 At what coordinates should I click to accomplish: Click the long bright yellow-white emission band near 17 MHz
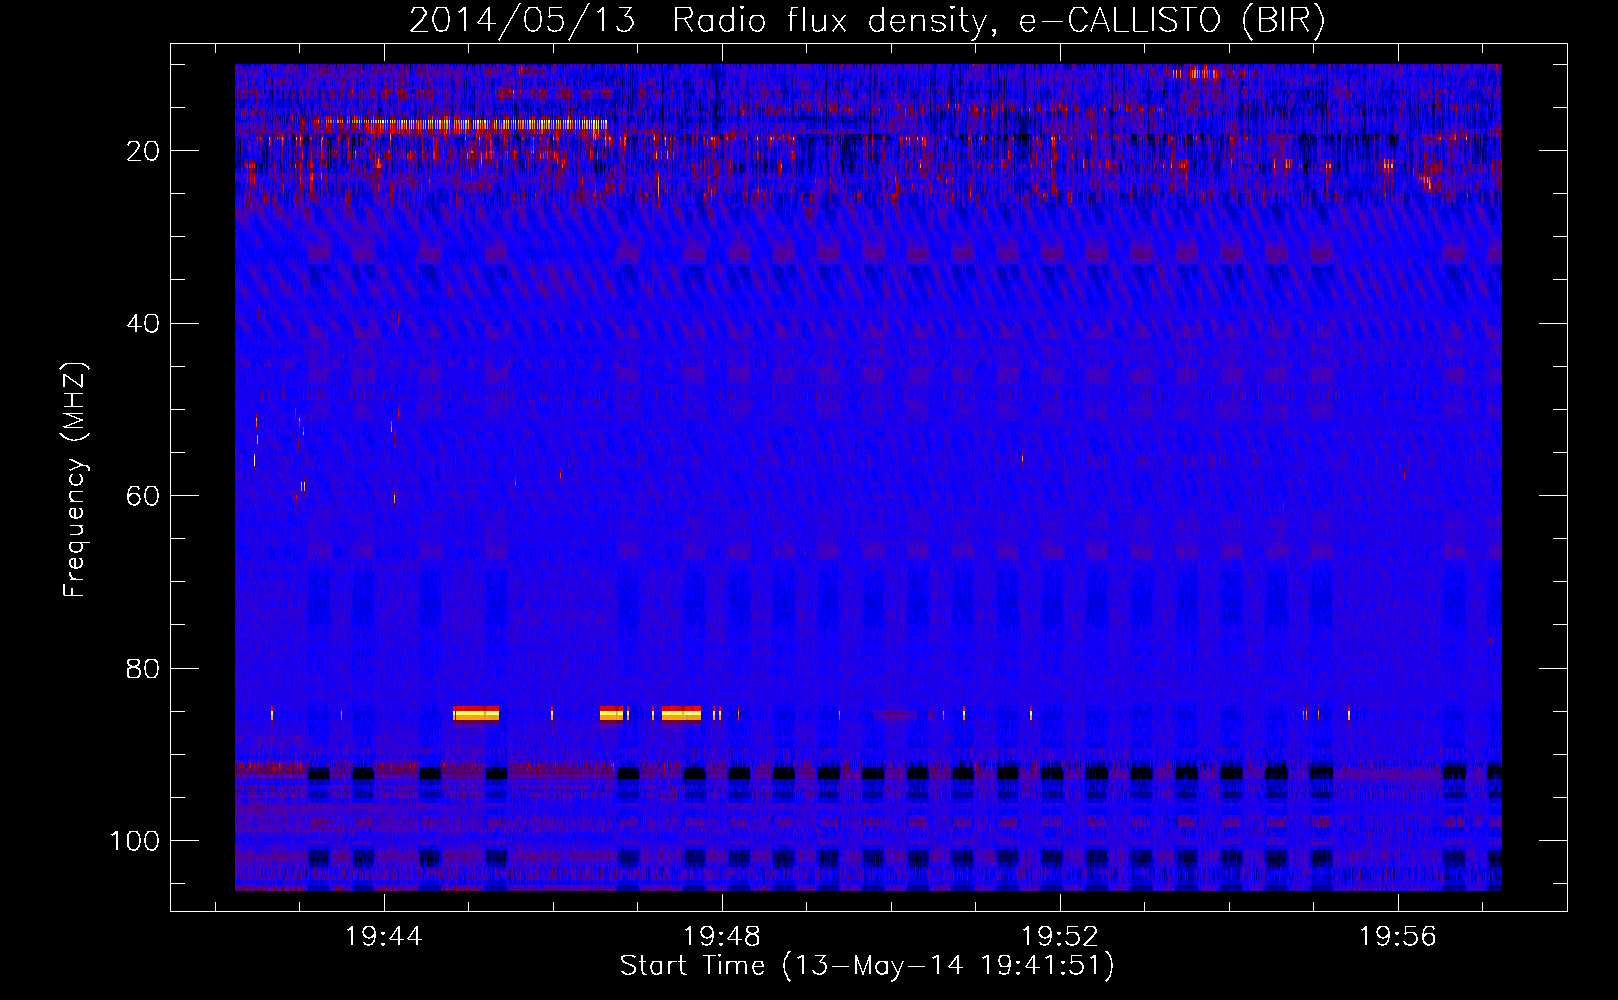tap(460, 125)
